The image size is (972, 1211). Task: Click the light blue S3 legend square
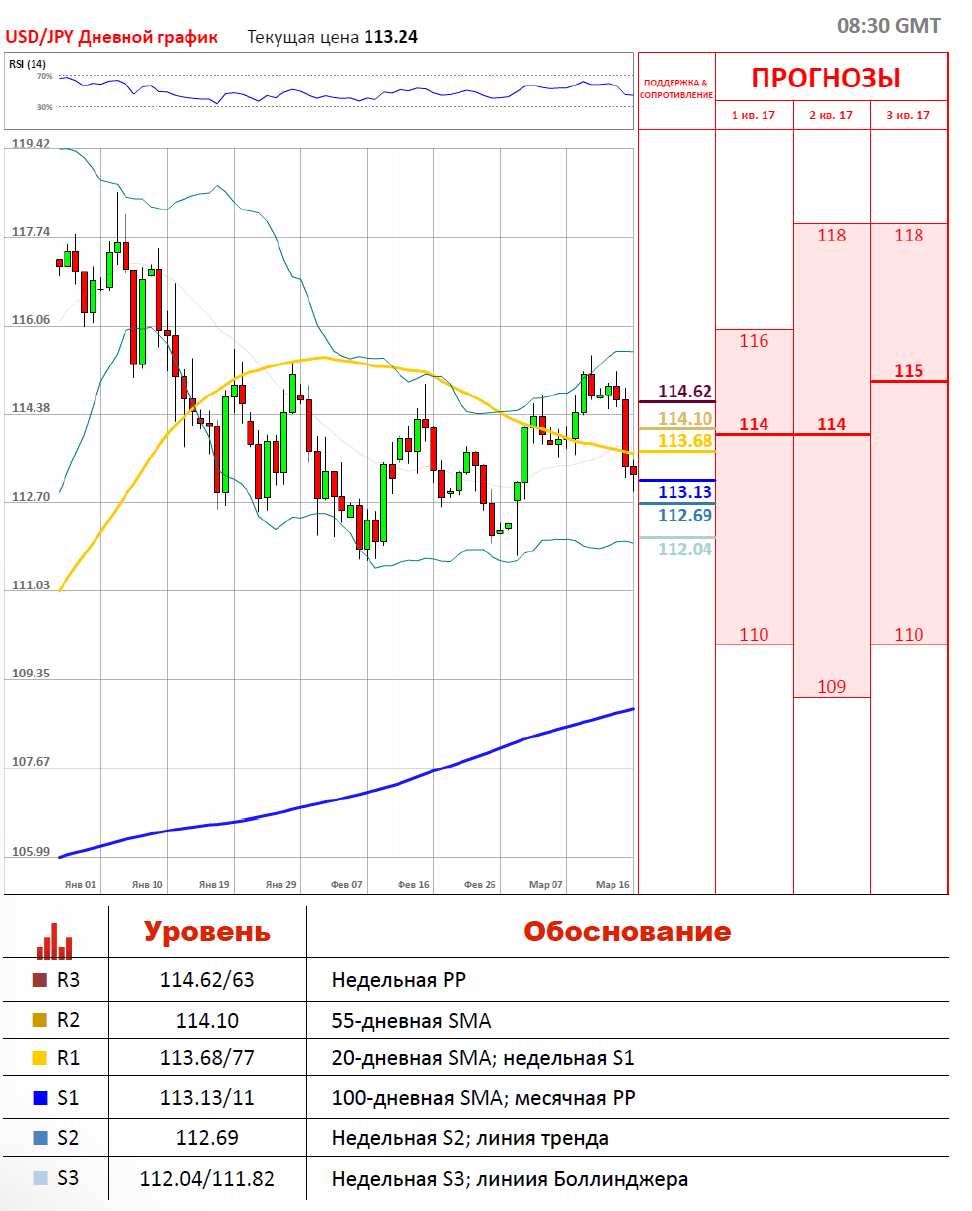pos(40,1179)
